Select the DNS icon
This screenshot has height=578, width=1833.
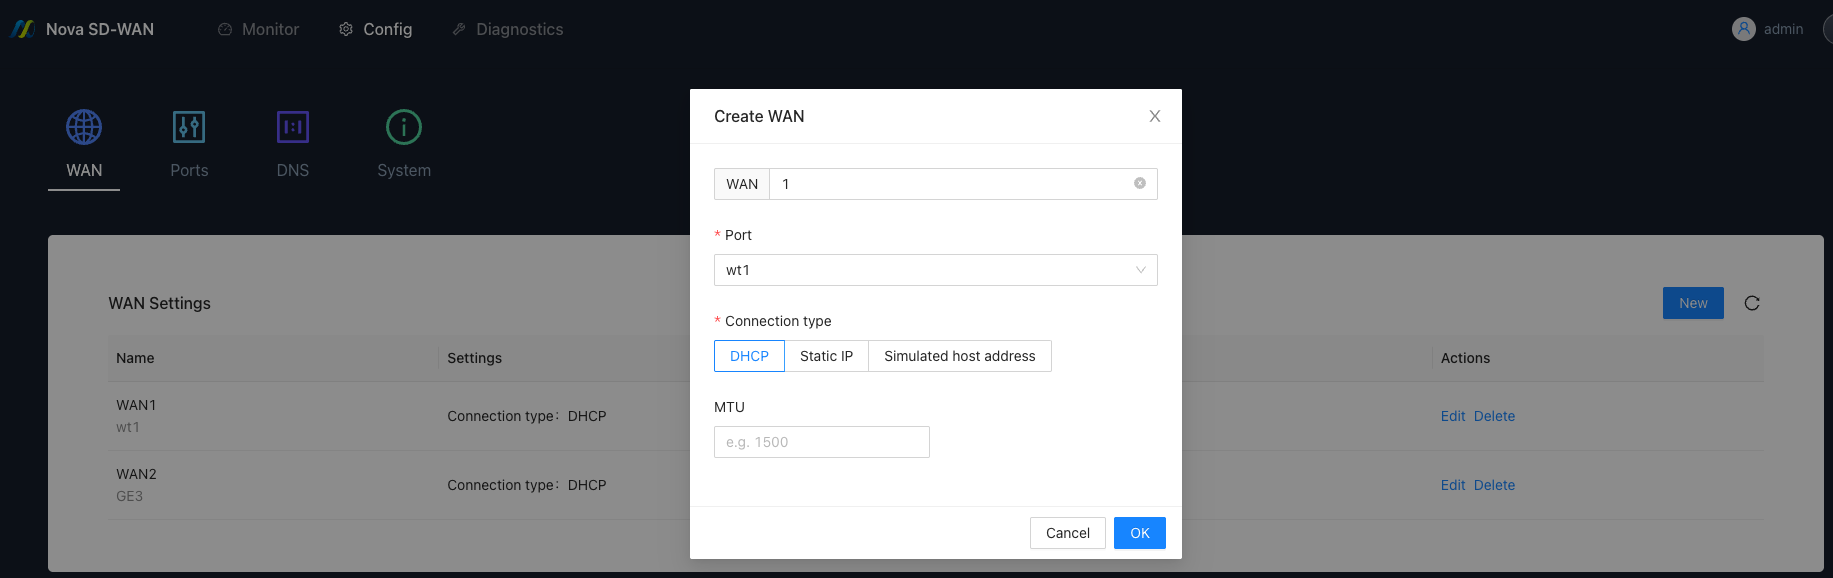point(293,127)
